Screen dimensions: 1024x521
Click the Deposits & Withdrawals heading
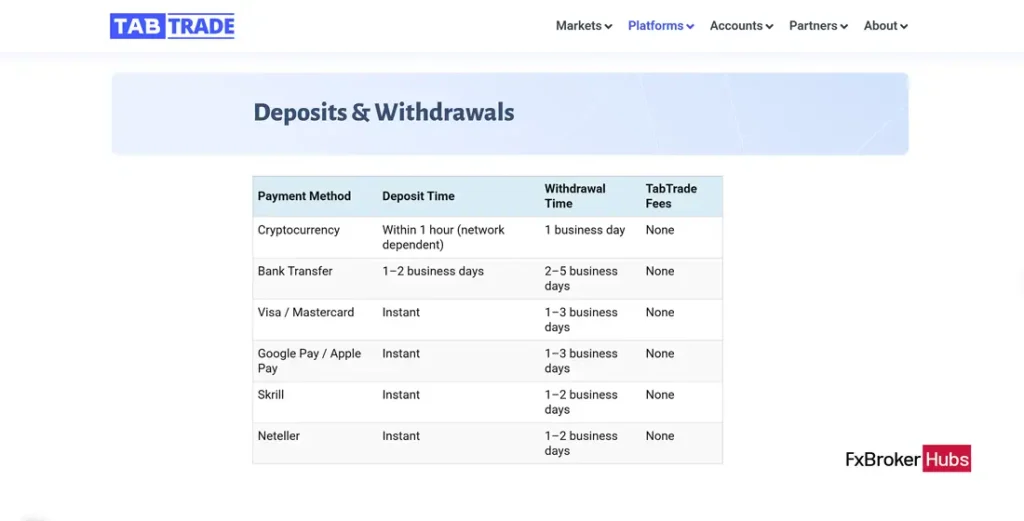coord(384,112)
